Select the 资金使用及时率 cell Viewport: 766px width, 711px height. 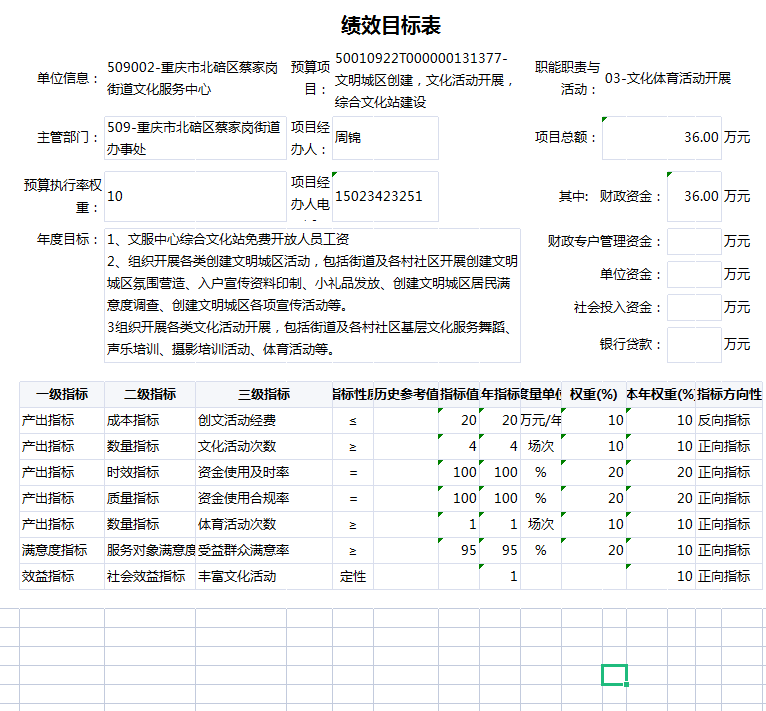click(264, 472)
